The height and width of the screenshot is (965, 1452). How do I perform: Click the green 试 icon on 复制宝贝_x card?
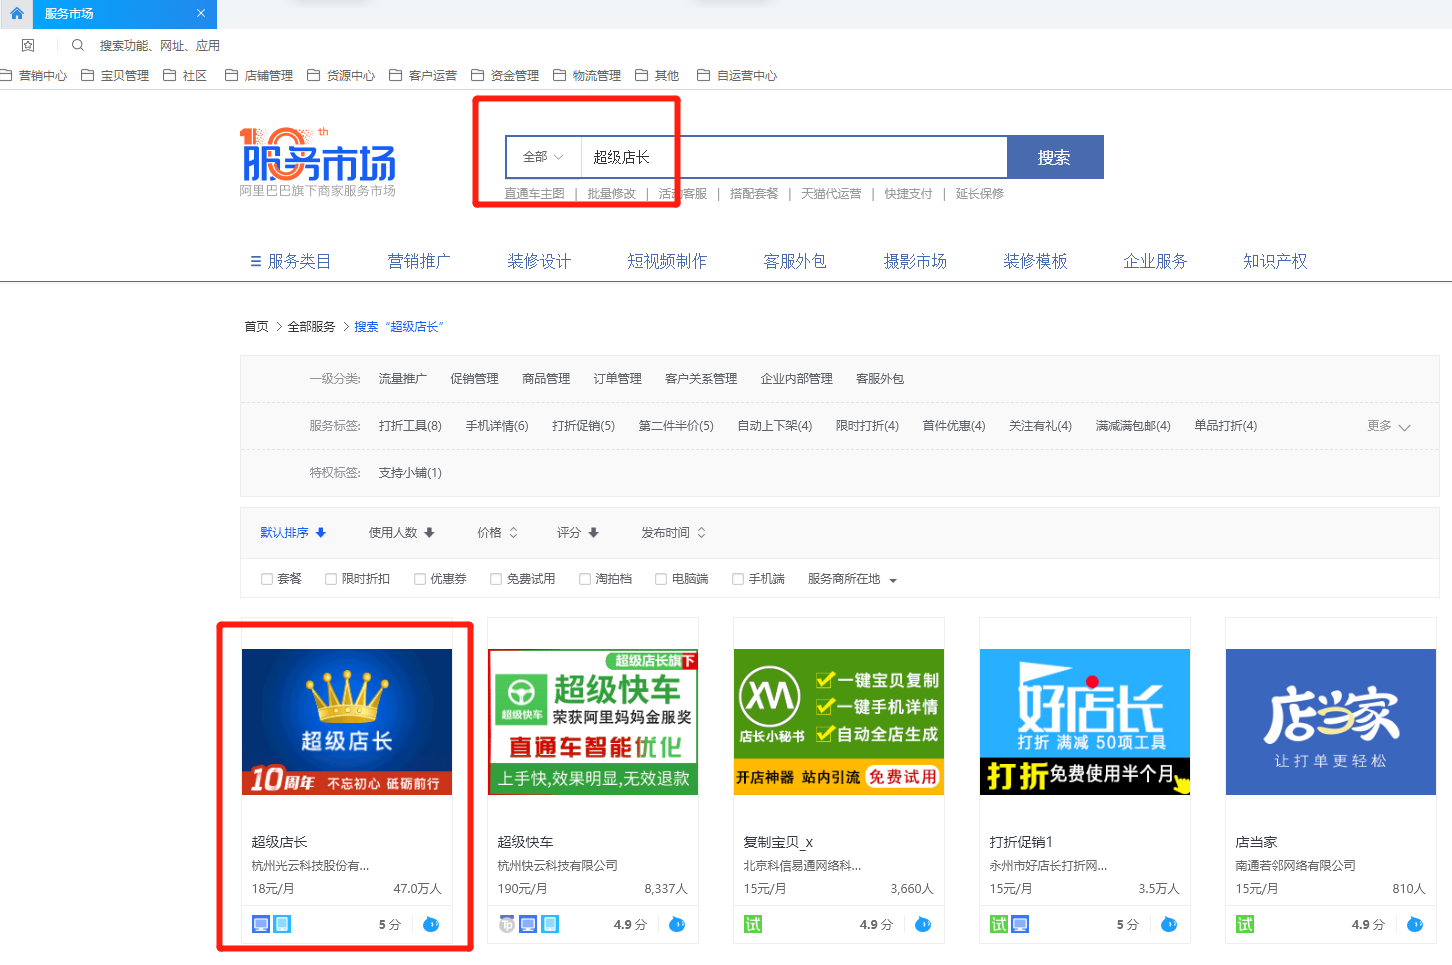tap(753, 924)
